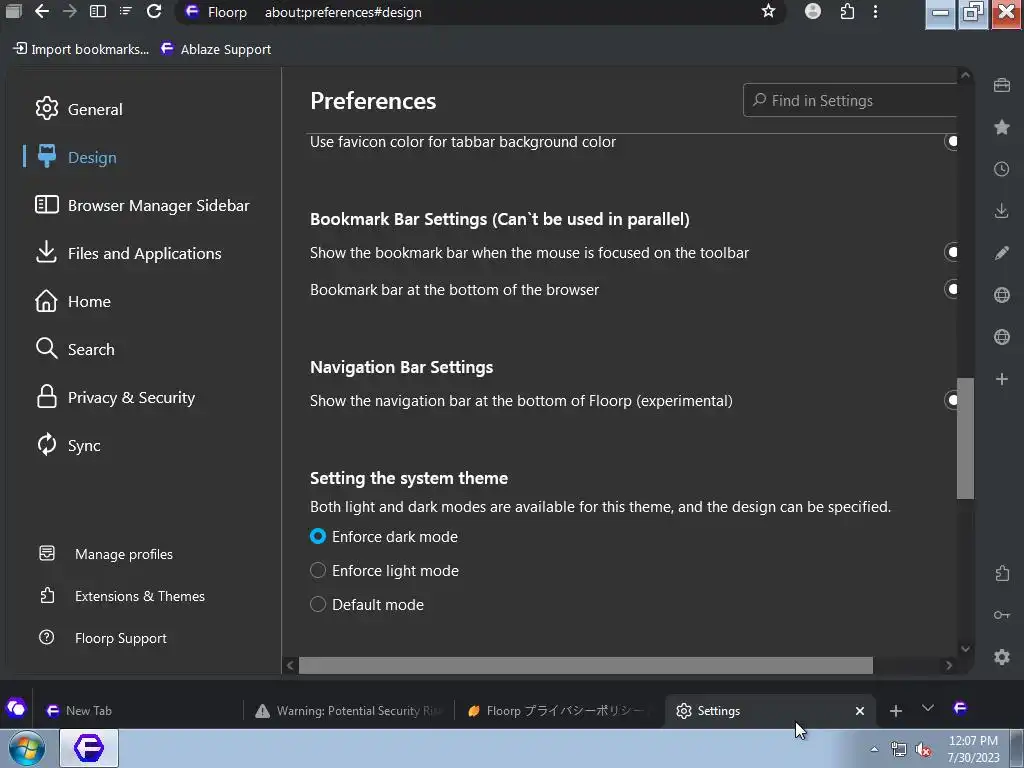Toggle bookmark bar at bottom of browser
The height and width of the screenshot is (768, 1024).
[x=951, y=289]
